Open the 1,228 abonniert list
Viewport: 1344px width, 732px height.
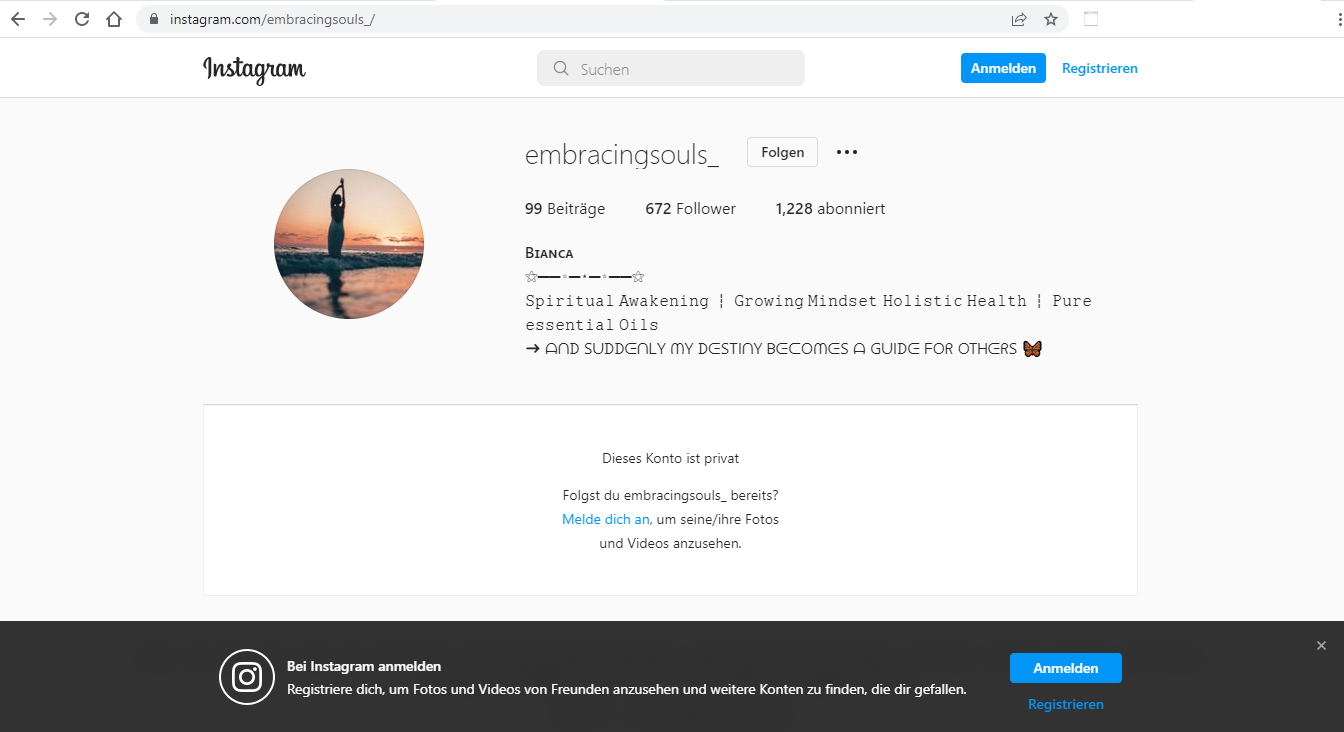pyautogui.click(x=831, y=209)
